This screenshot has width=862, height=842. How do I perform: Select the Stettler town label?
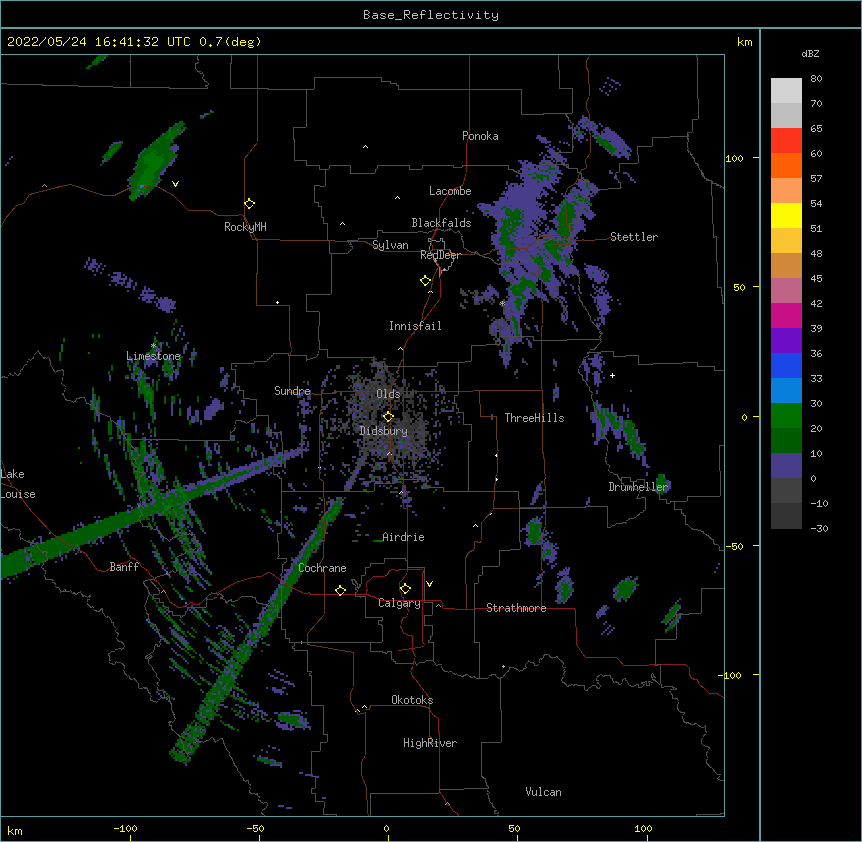634,237
